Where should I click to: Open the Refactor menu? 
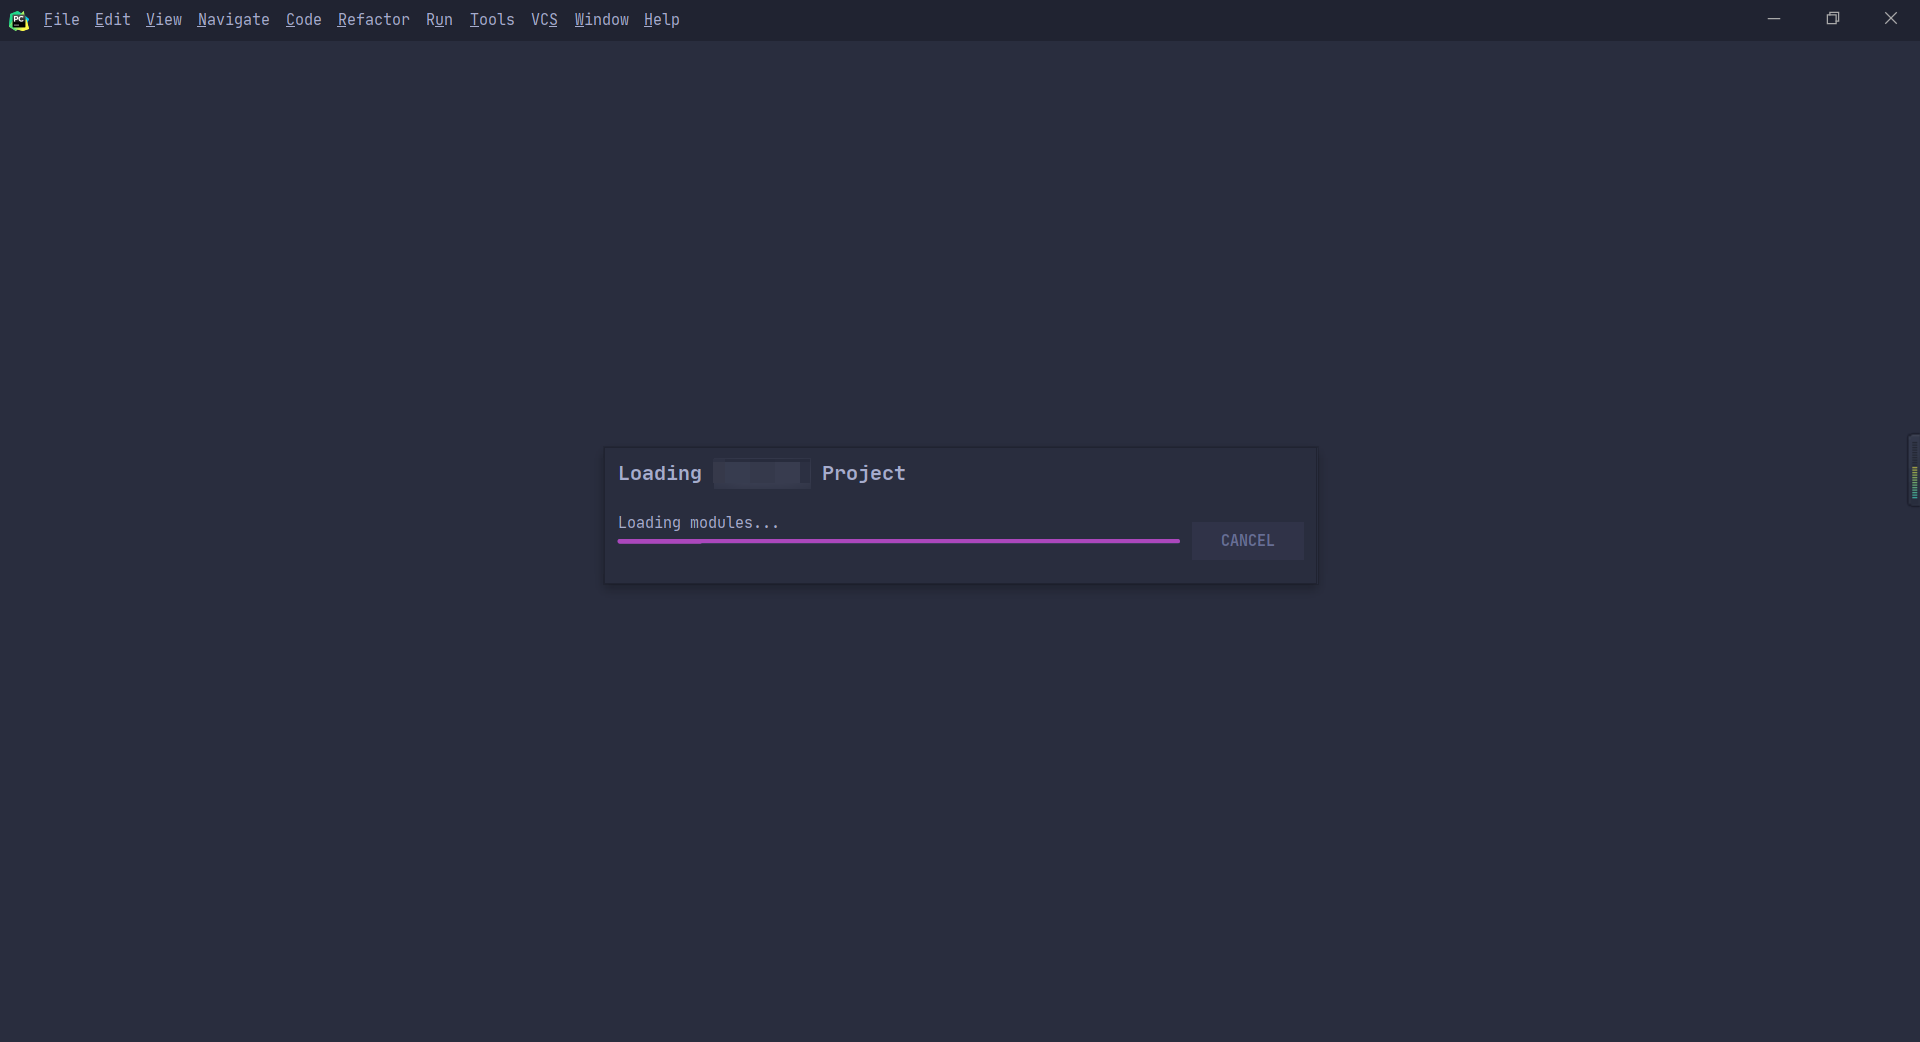coord(373,19)
